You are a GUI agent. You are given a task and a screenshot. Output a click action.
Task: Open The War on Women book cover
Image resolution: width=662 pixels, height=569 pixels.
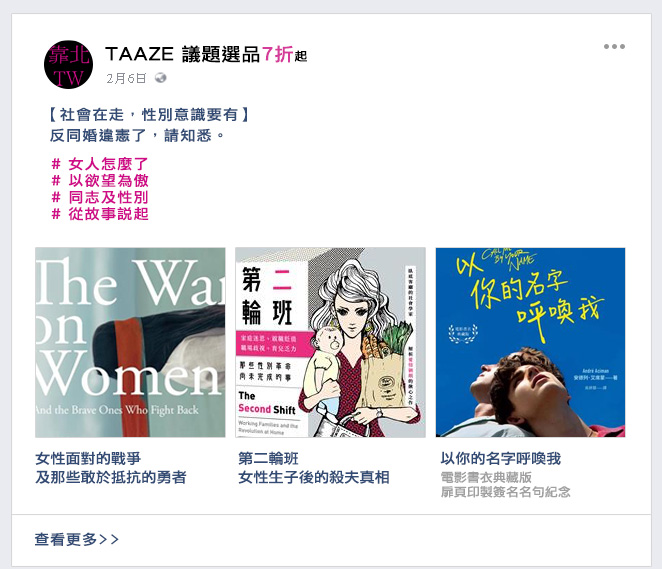pos(130,342)
